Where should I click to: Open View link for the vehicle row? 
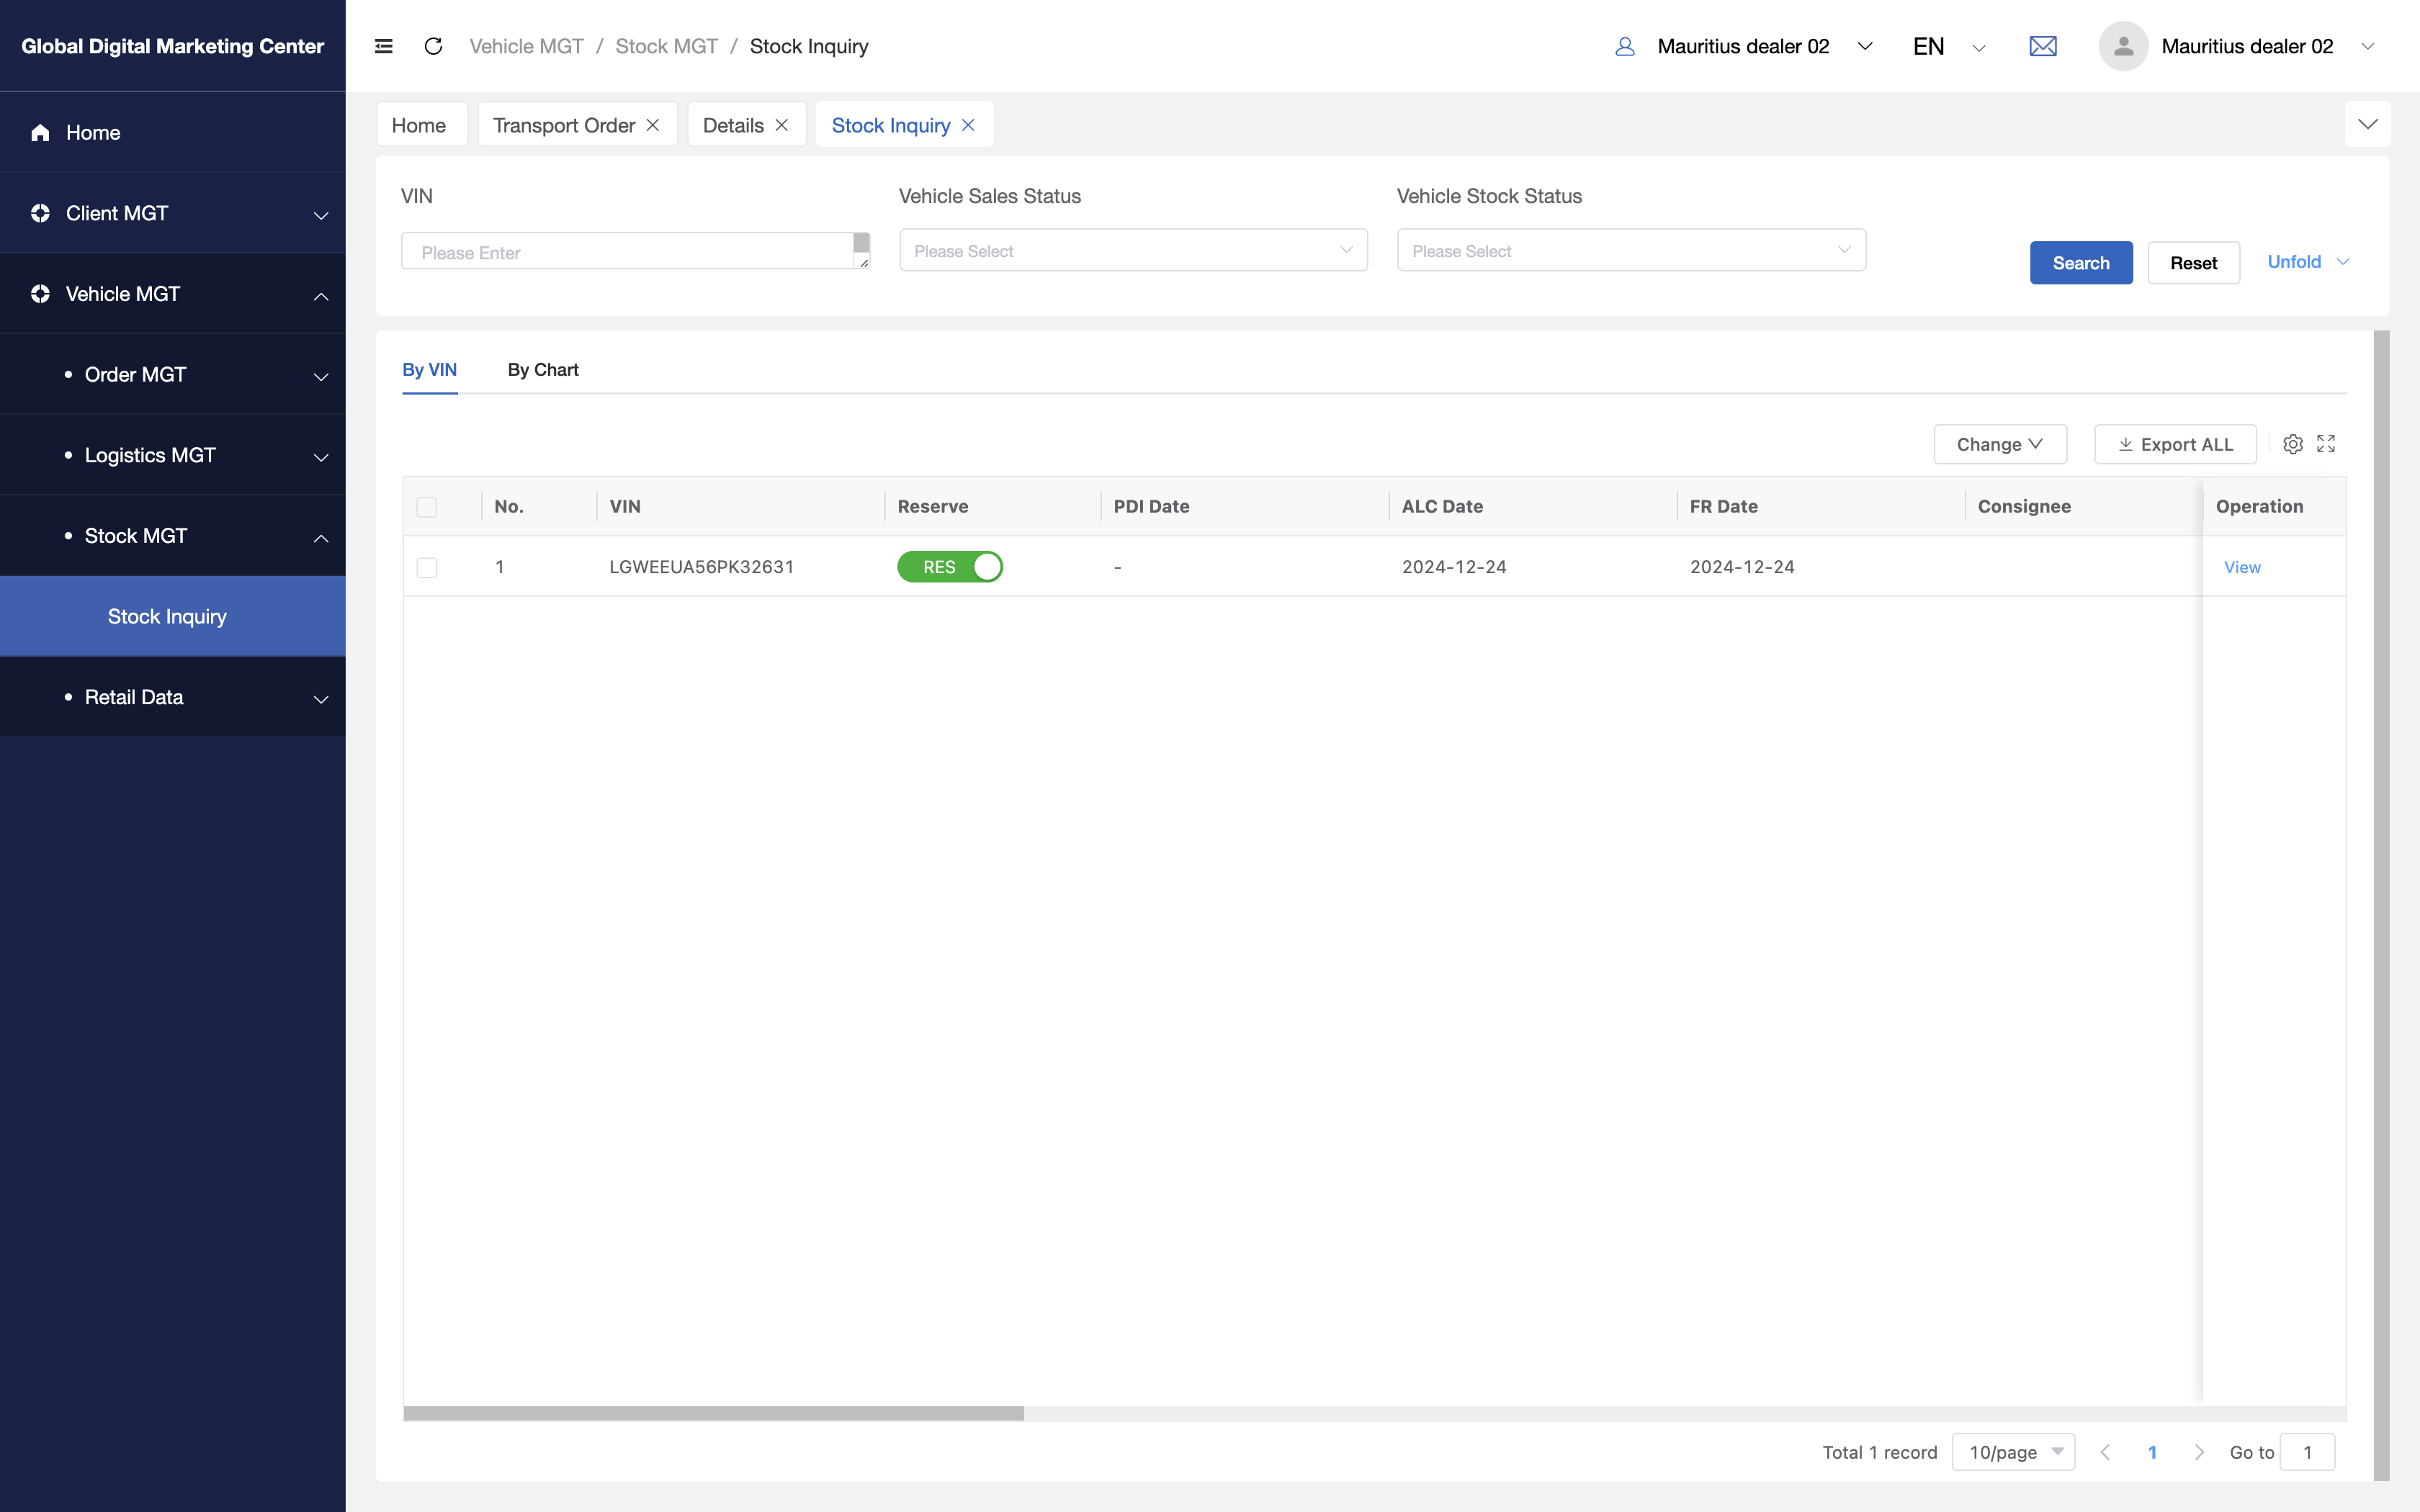pos(2242,567)
